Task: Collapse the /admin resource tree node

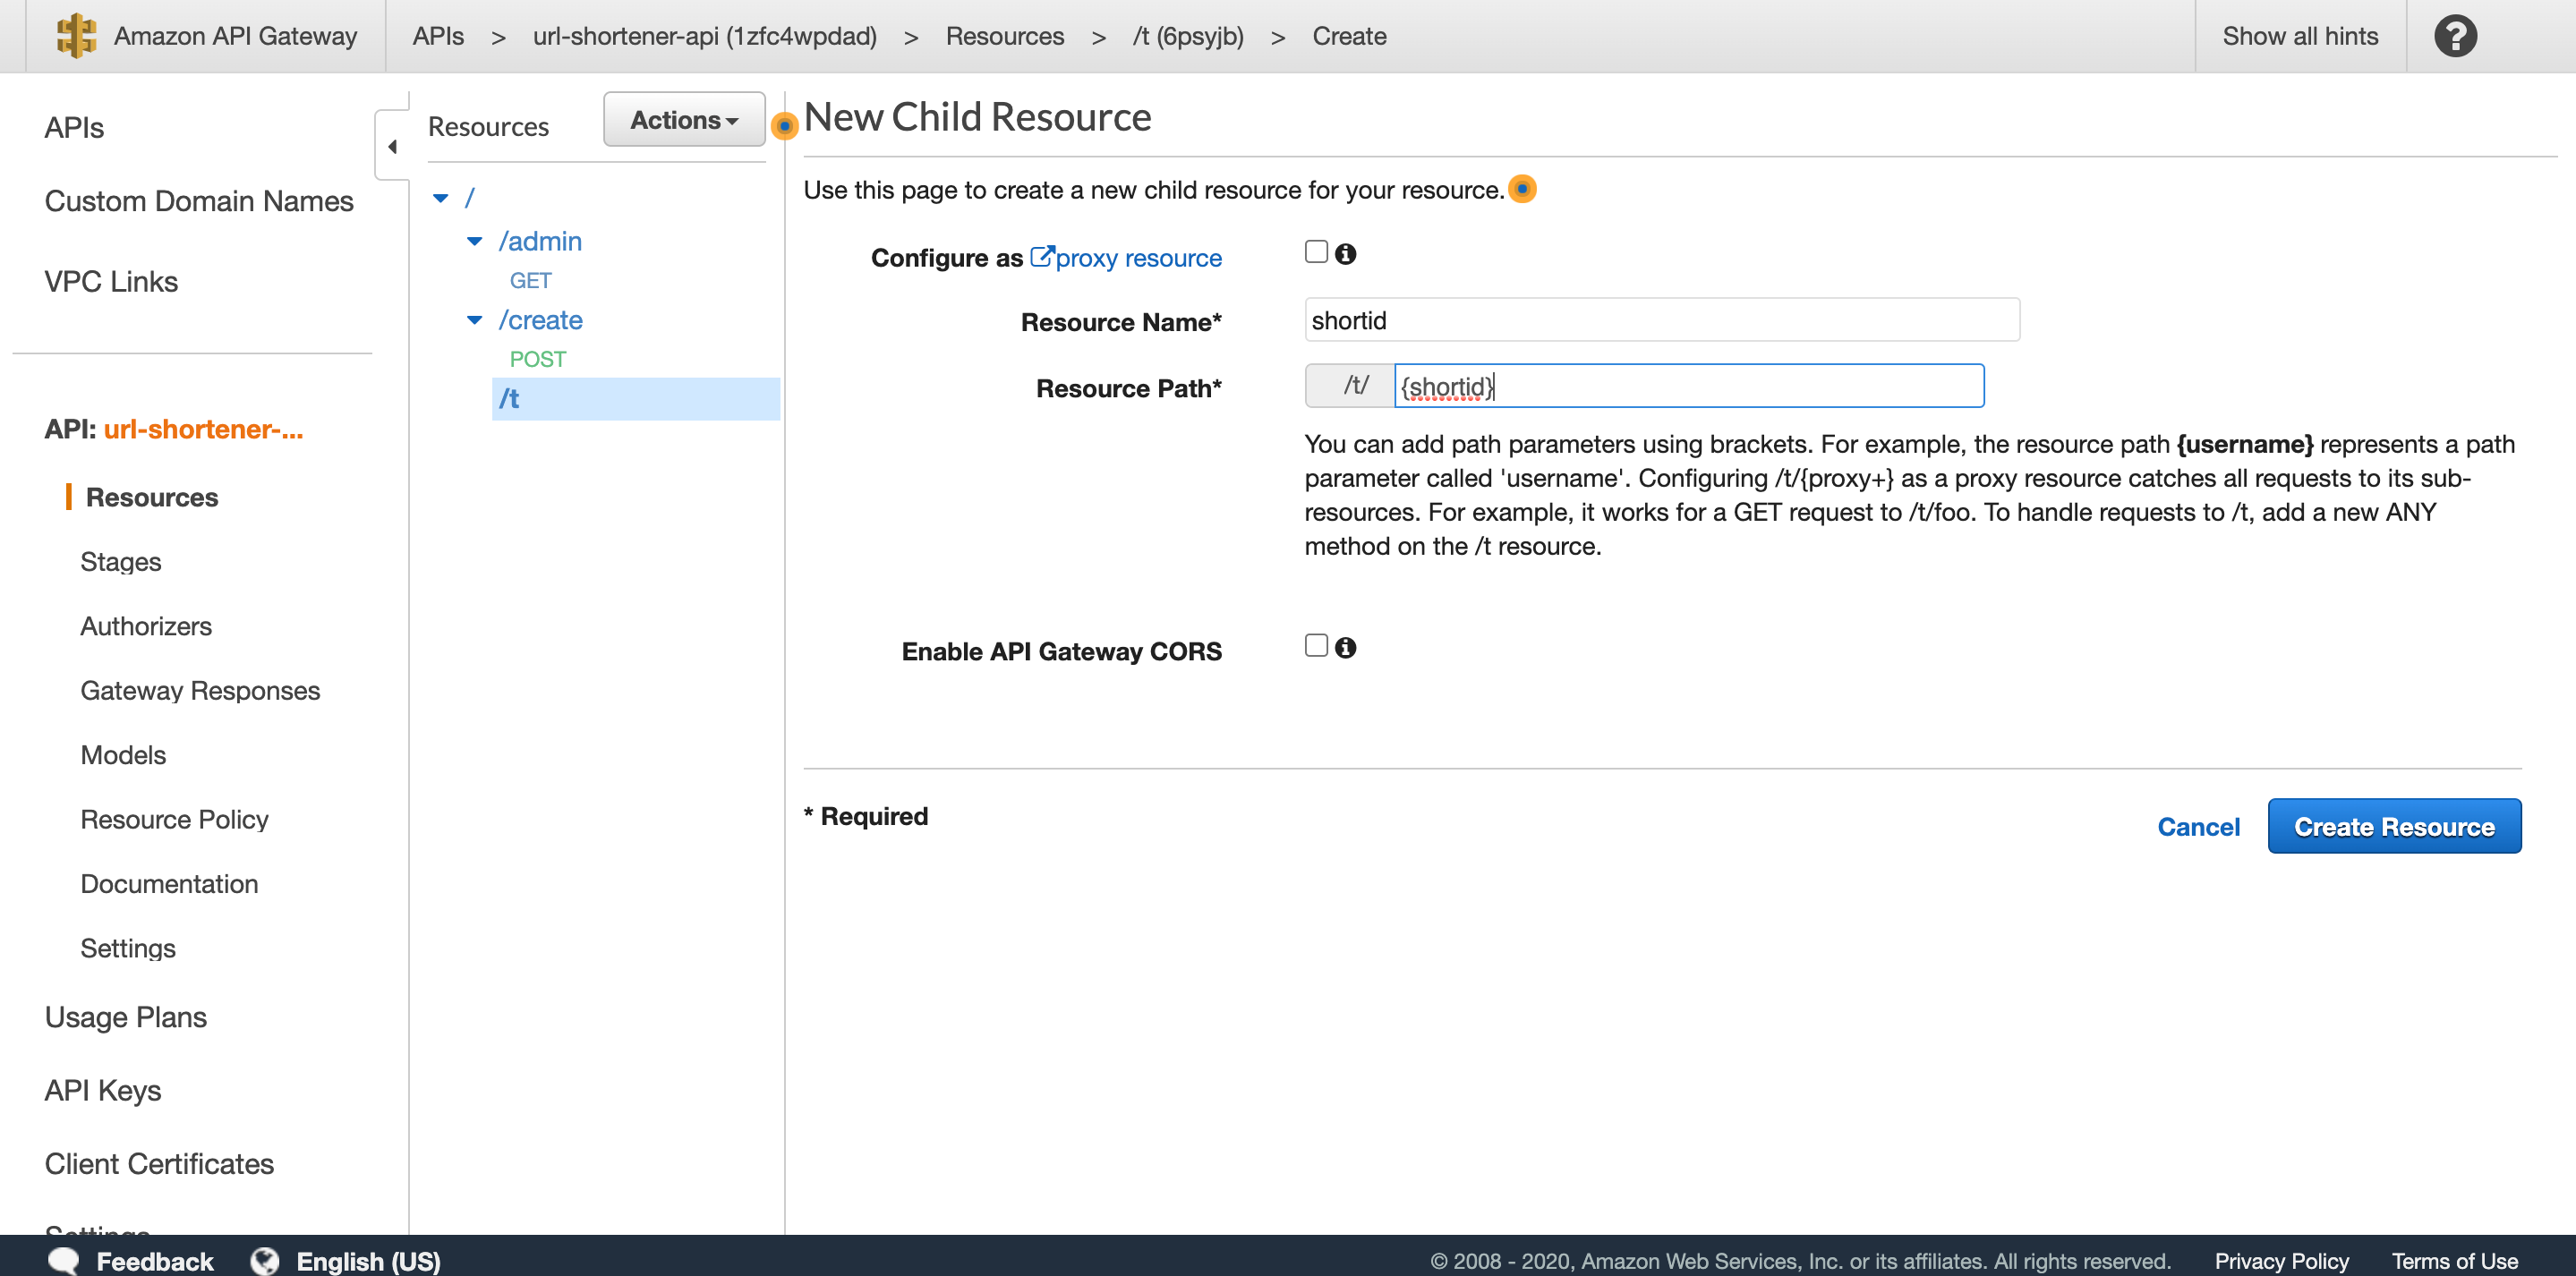Action: pyautogui.click(x=475, y=242)
